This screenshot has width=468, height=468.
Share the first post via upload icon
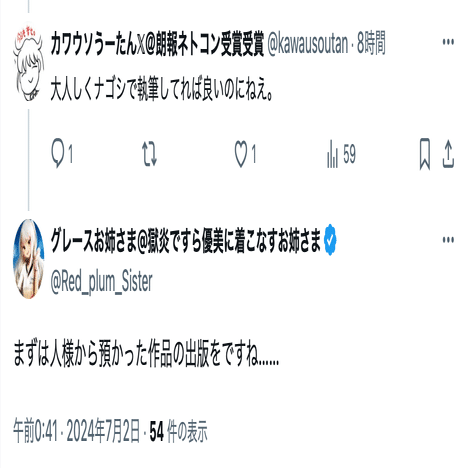click(x=448, y=154)
